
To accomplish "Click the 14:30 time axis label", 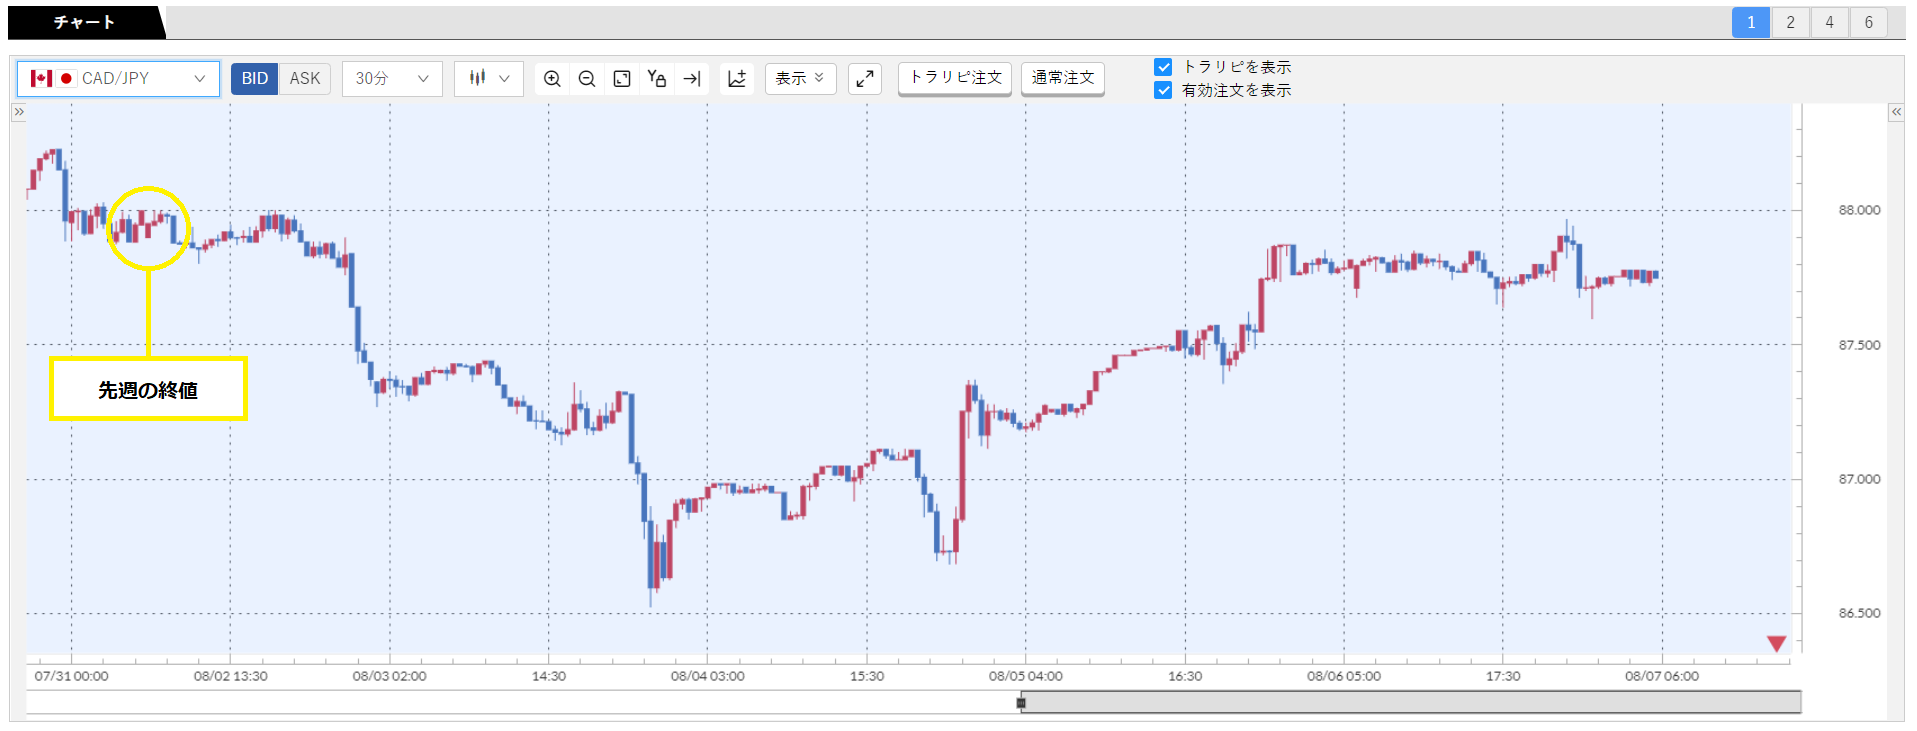I will pos(548,676).
